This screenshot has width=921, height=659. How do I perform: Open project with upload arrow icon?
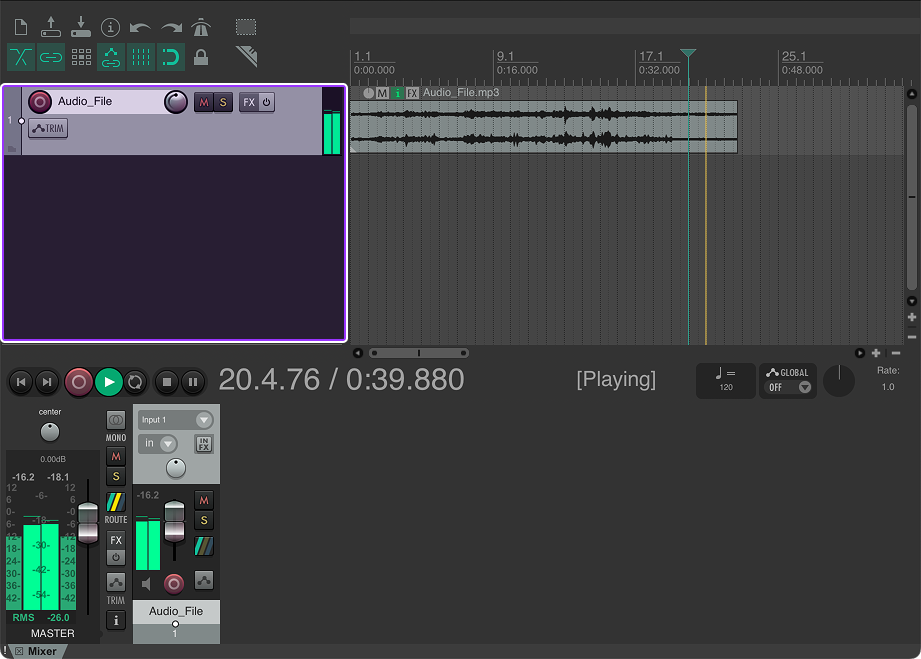(51, 27)
